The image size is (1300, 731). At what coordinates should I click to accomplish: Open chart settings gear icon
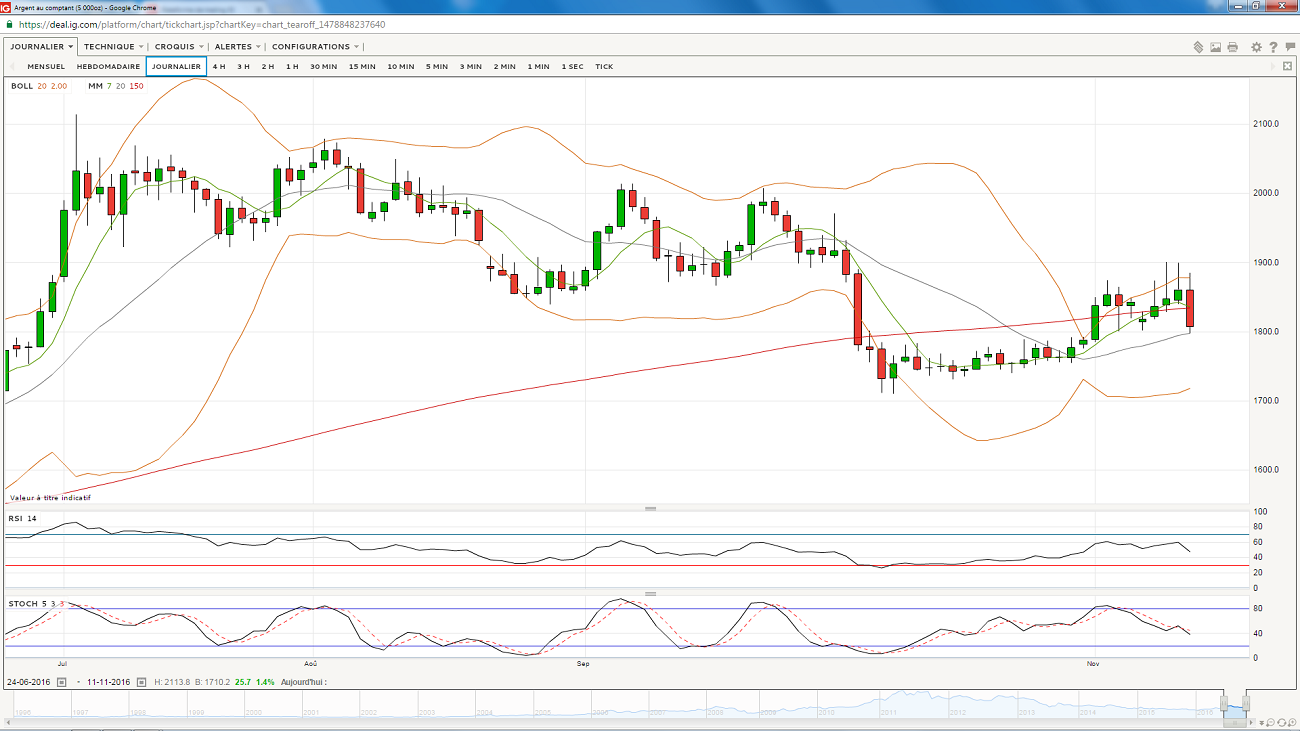(1255, 47)
